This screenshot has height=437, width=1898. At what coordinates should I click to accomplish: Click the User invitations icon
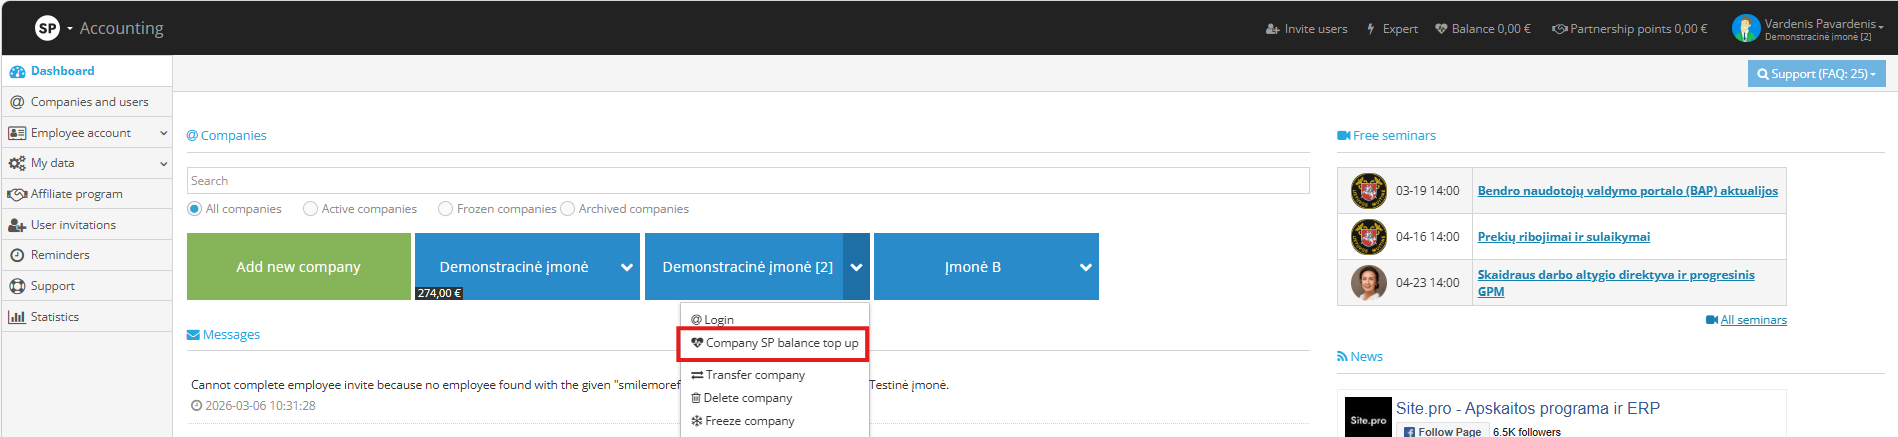pyautogui.click(x=17, y=225)
